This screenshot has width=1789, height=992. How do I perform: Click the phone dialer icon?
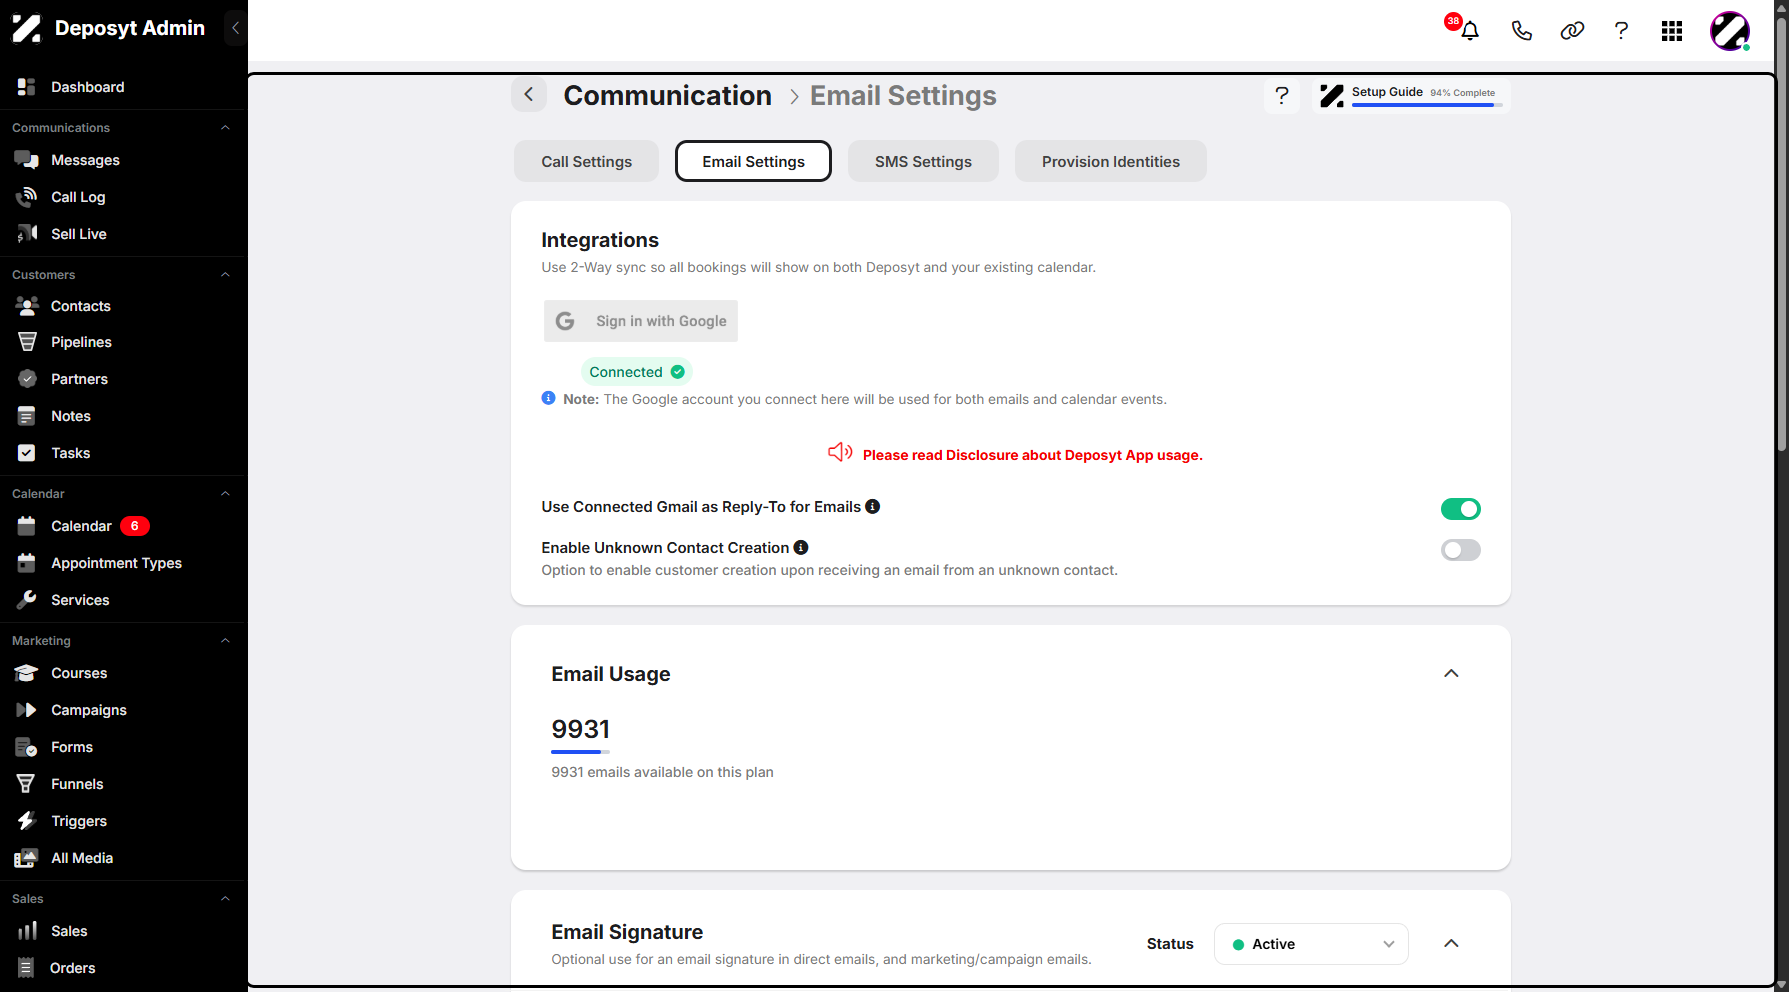click(x=1521, y=31)
